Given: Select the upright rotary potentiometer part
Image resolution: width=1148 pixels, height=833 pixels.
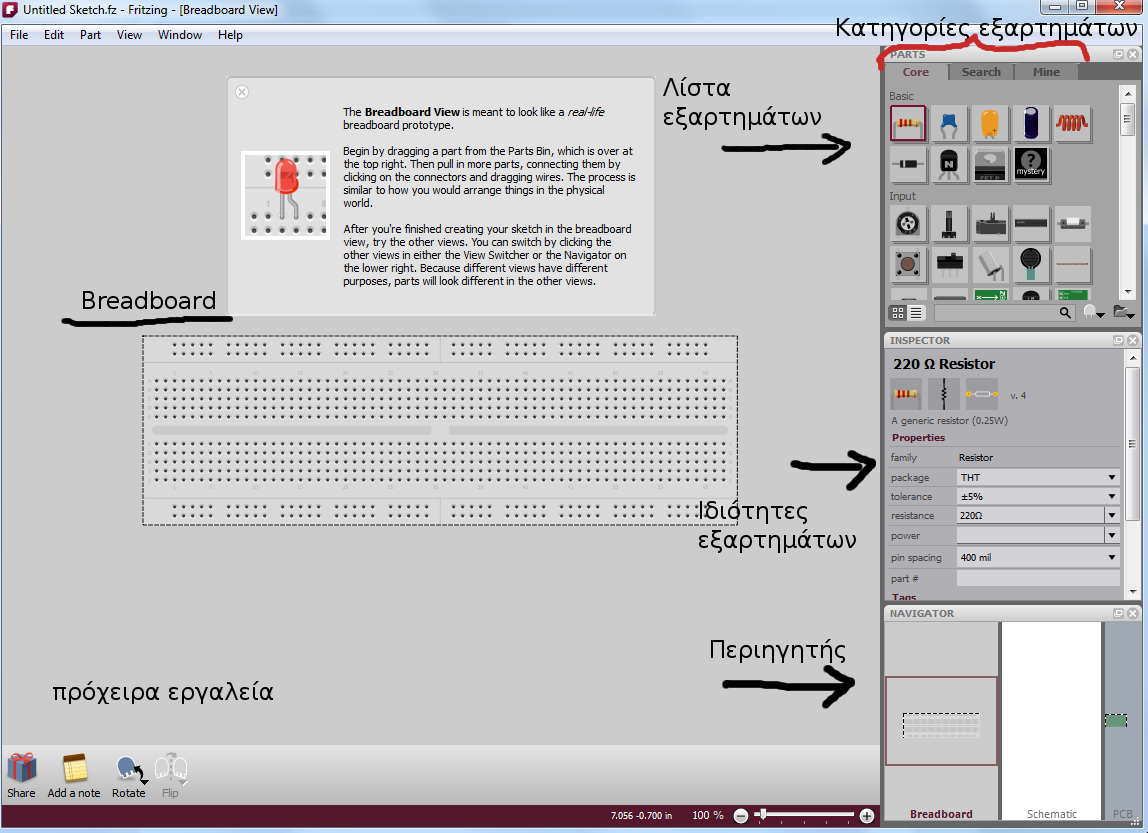Looking at the screenshot, I should pyautogui.click(x=949, y=224).
